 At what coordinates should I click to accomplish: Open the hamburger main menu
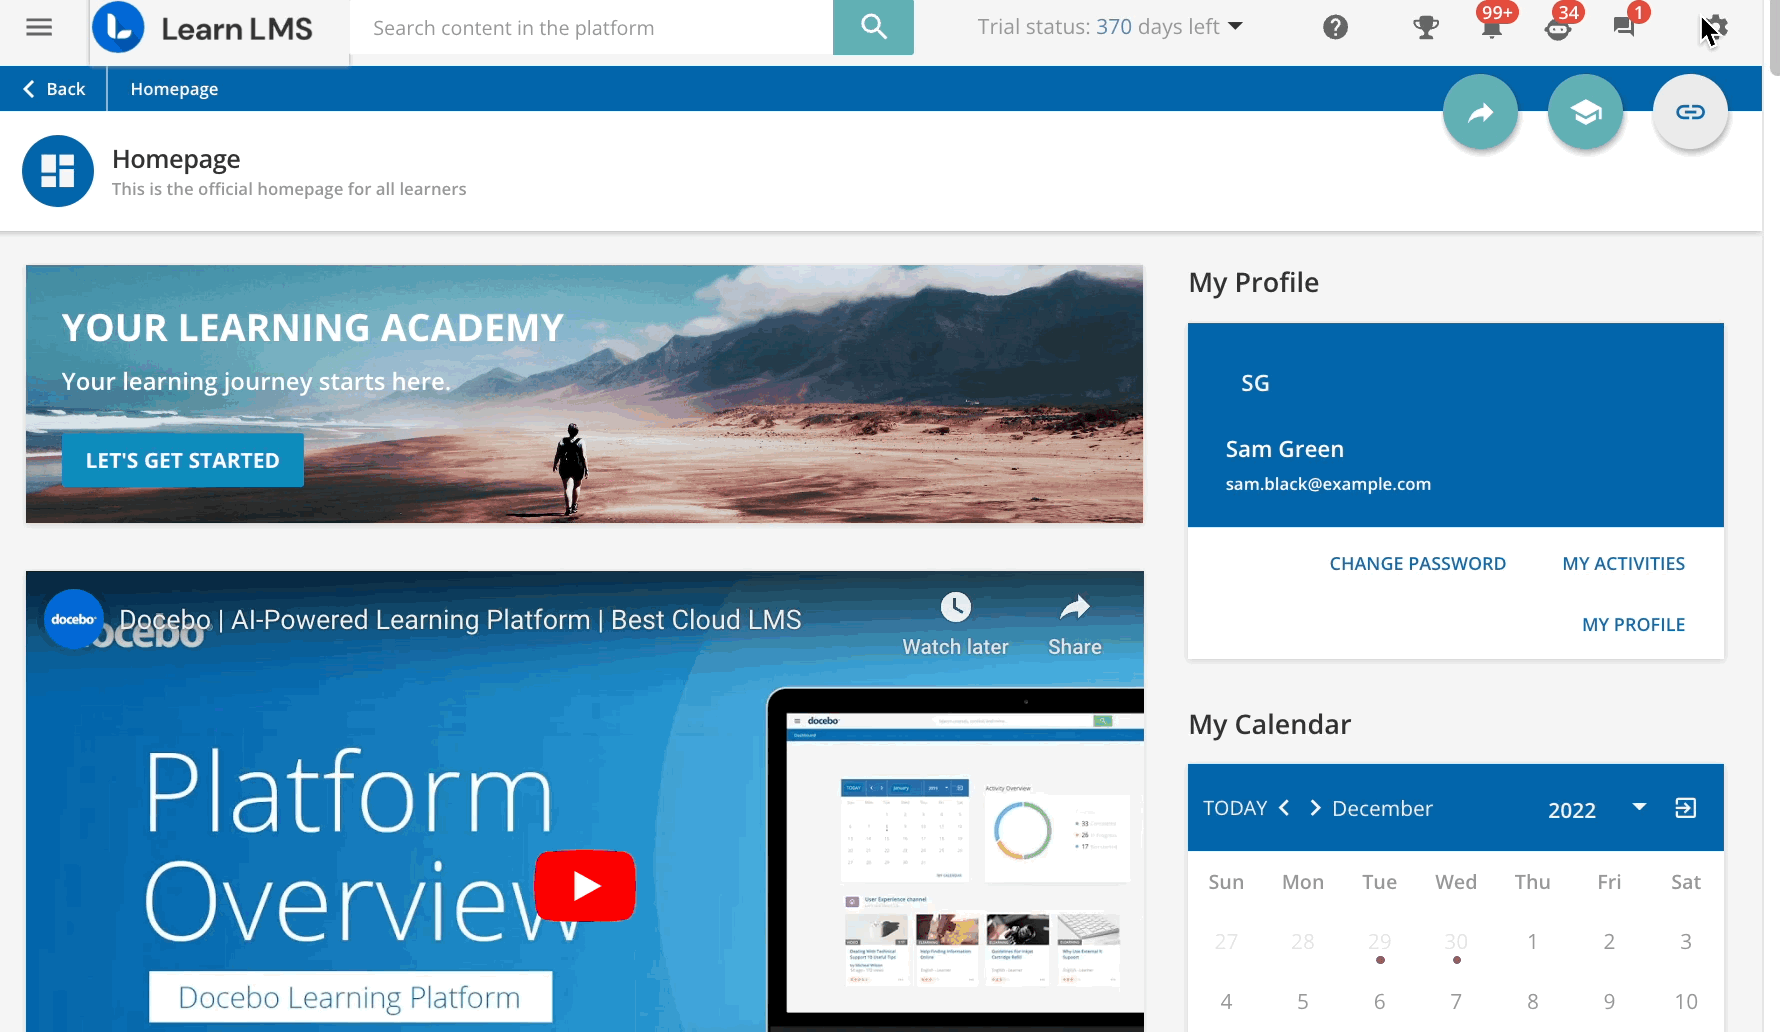click(x=39, y=28)
